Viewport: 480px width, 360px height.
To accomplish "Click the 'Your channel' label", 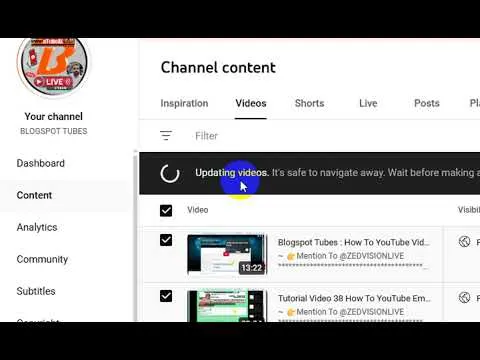I will click(54, 116).
